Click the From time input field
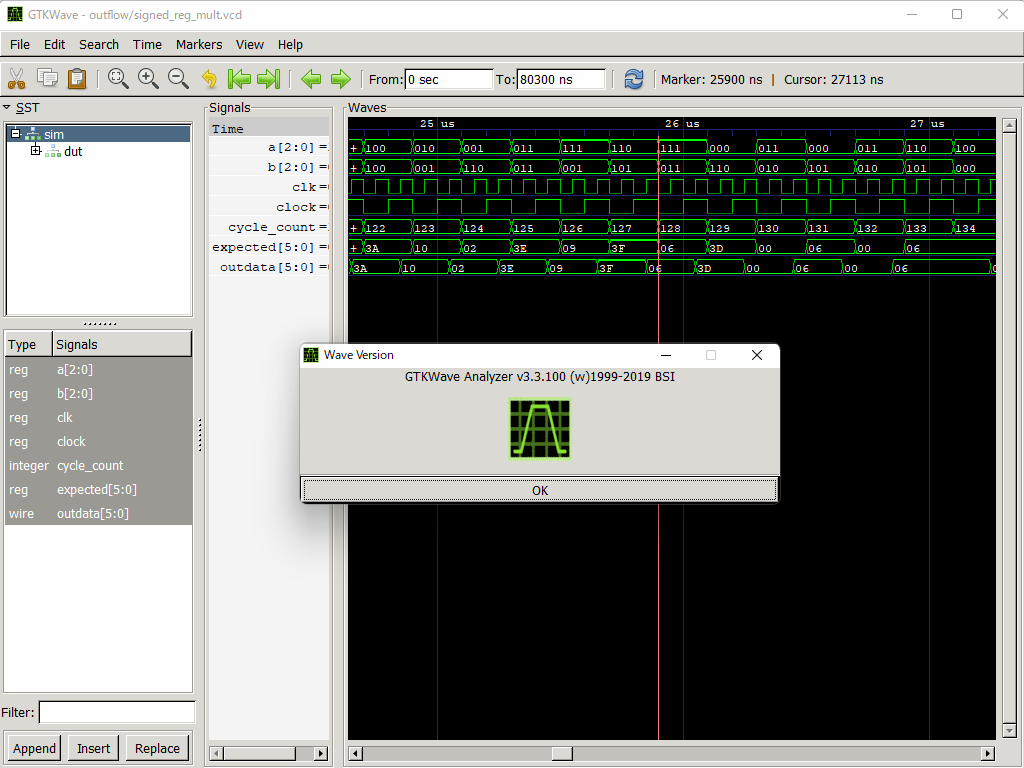This screenshot has height=768, width=1024. [449, 80]
